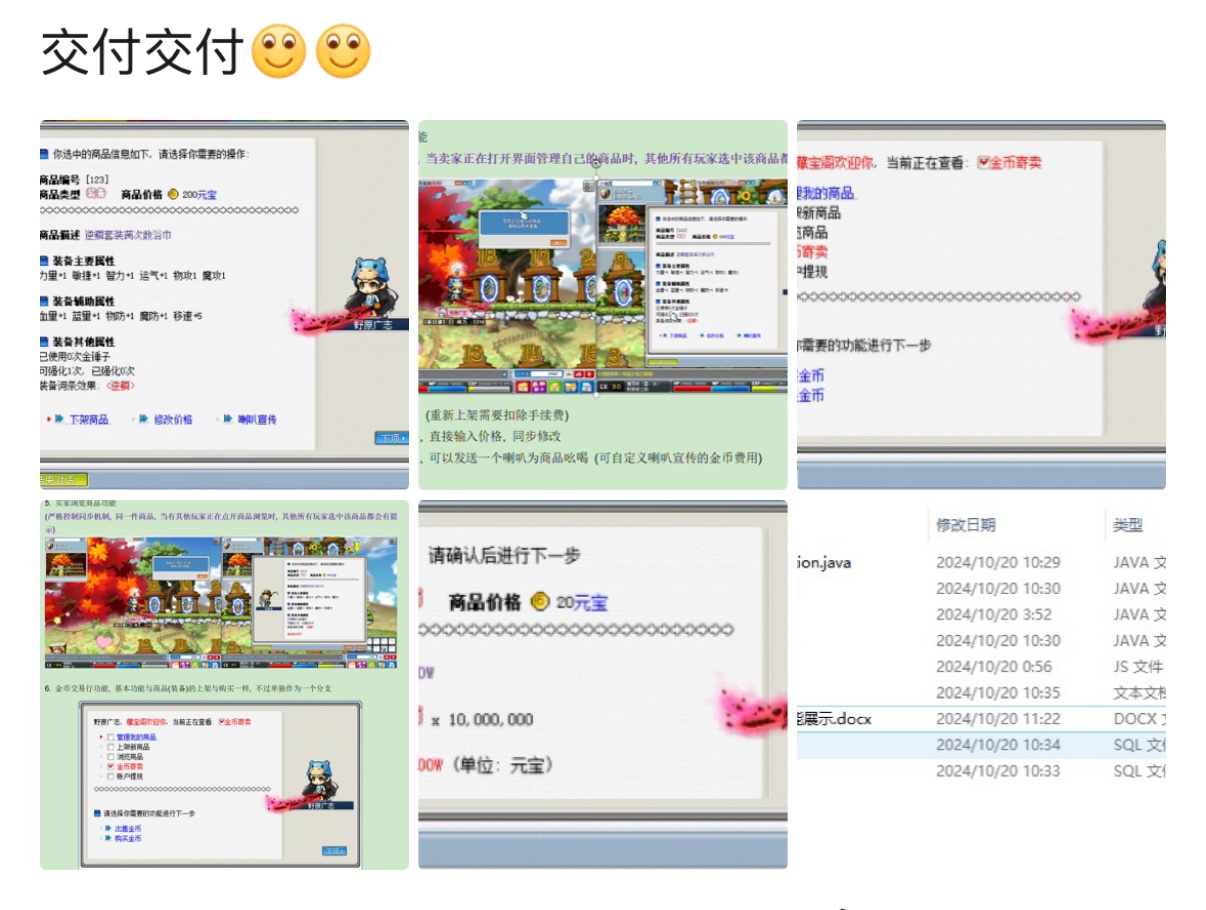
Task: Click 修改价格 in the item info dialog
Action: [x=166, y=420]
